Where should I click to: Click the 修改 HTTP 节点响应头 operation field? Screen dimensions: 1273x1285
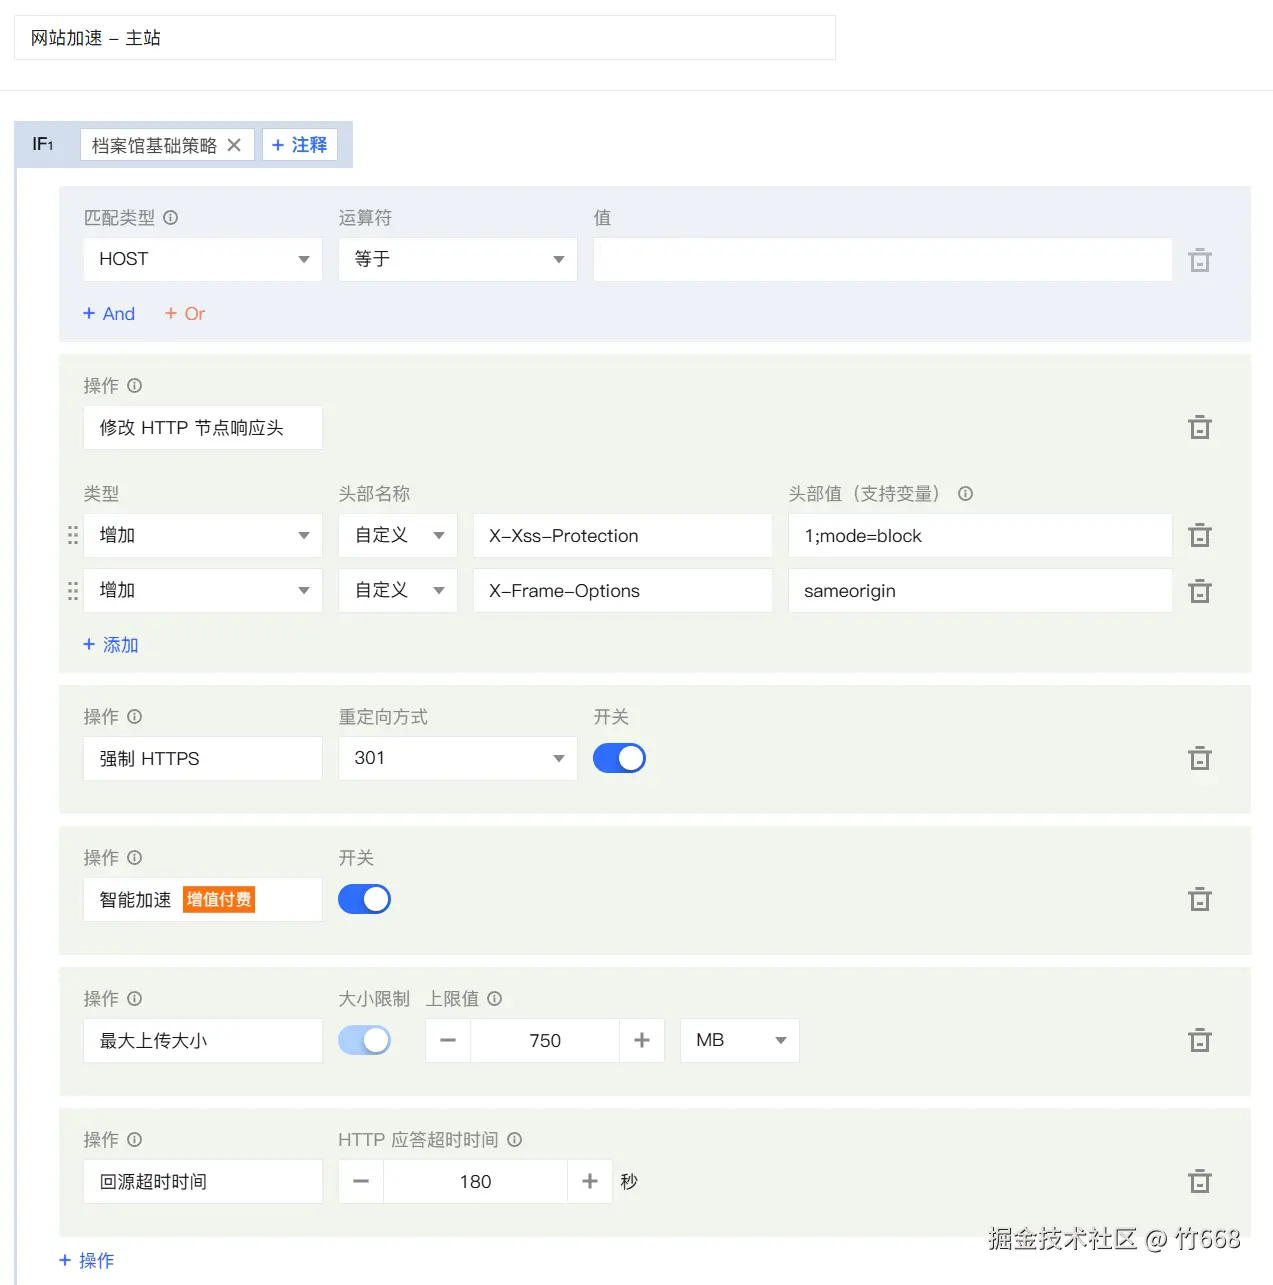[x=203, y=427]
